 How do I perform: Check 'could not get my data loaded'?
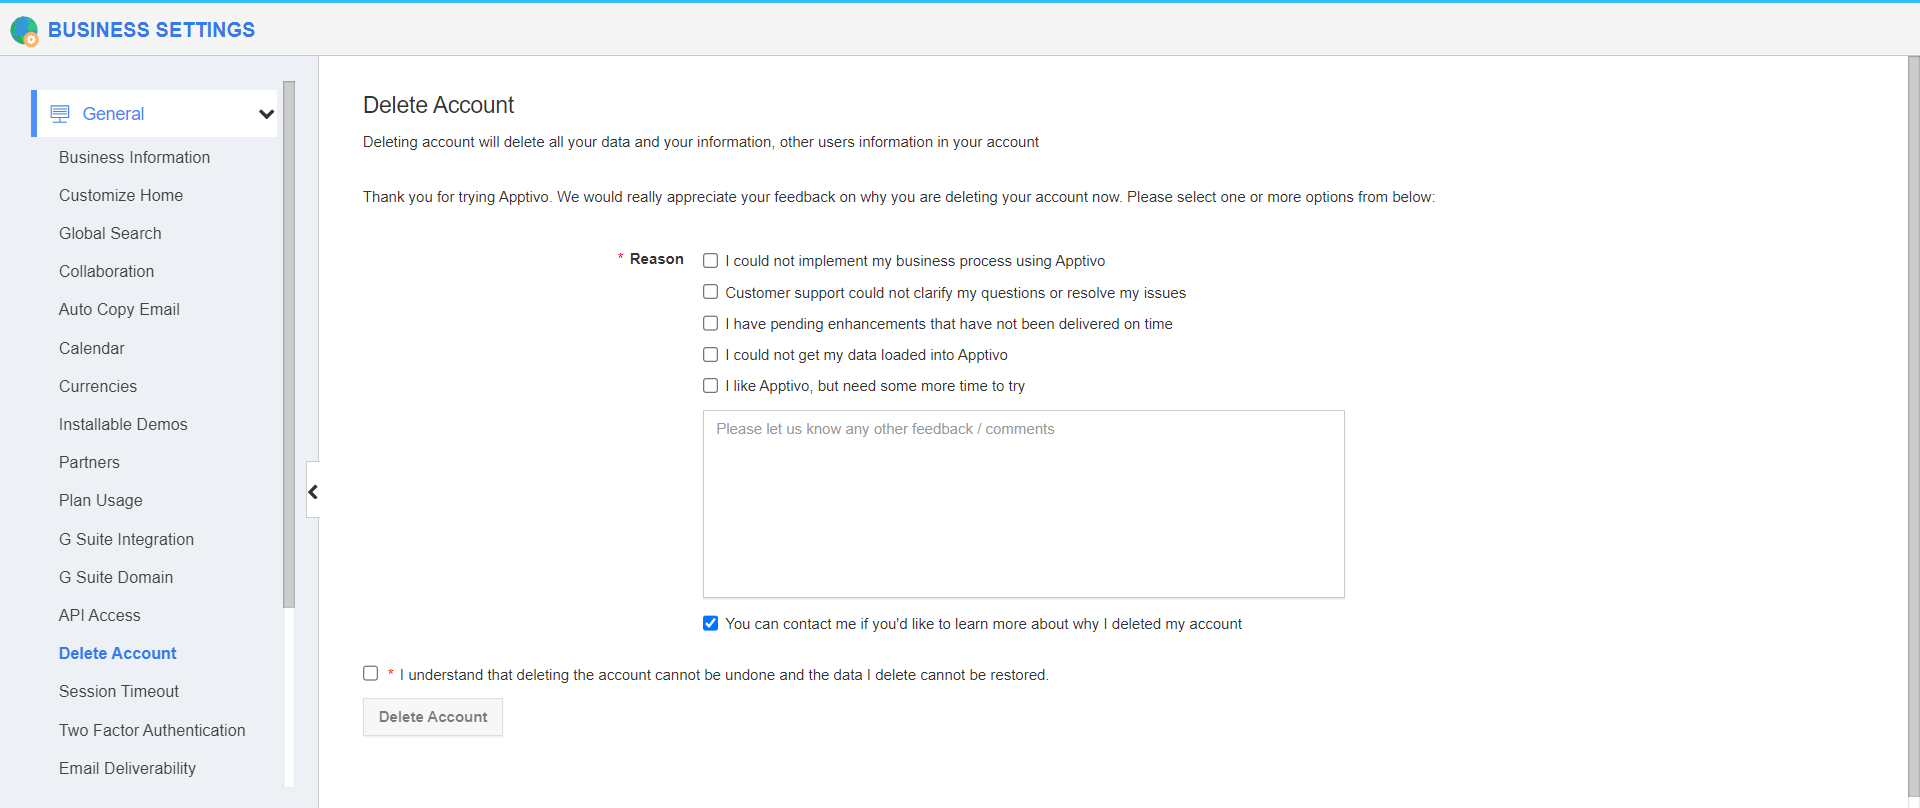tap(710, 355)
